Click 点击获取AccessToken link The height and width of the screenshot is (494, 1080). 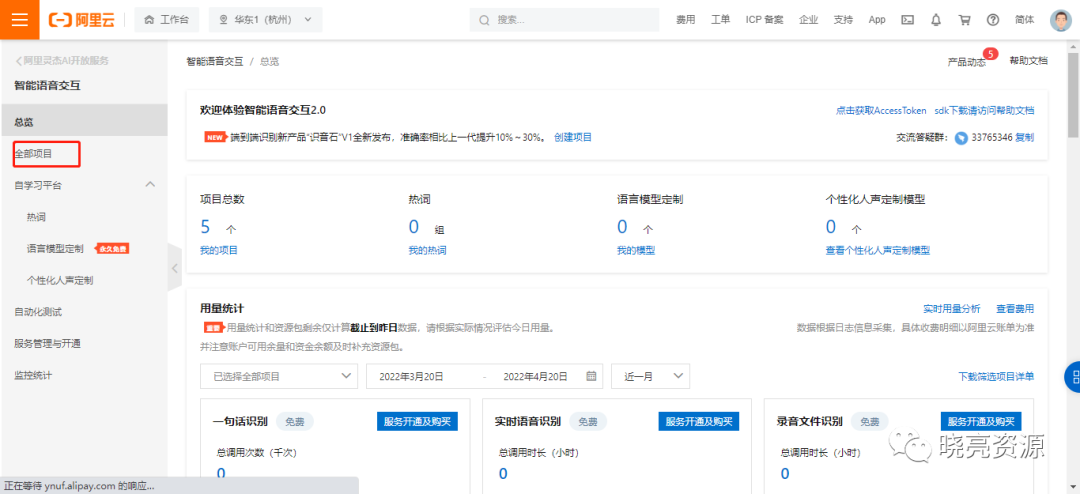(x=881, y=111)
